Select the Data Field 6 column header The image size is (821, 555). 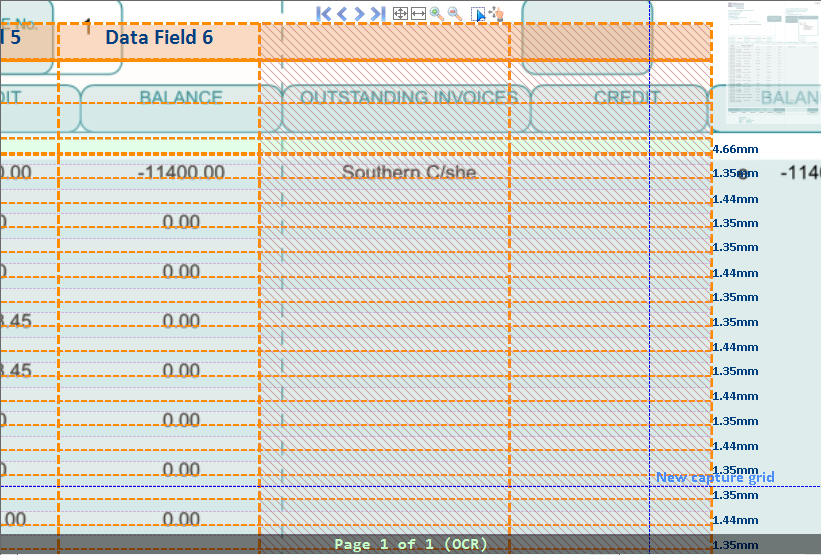click(x=159, y=38)
